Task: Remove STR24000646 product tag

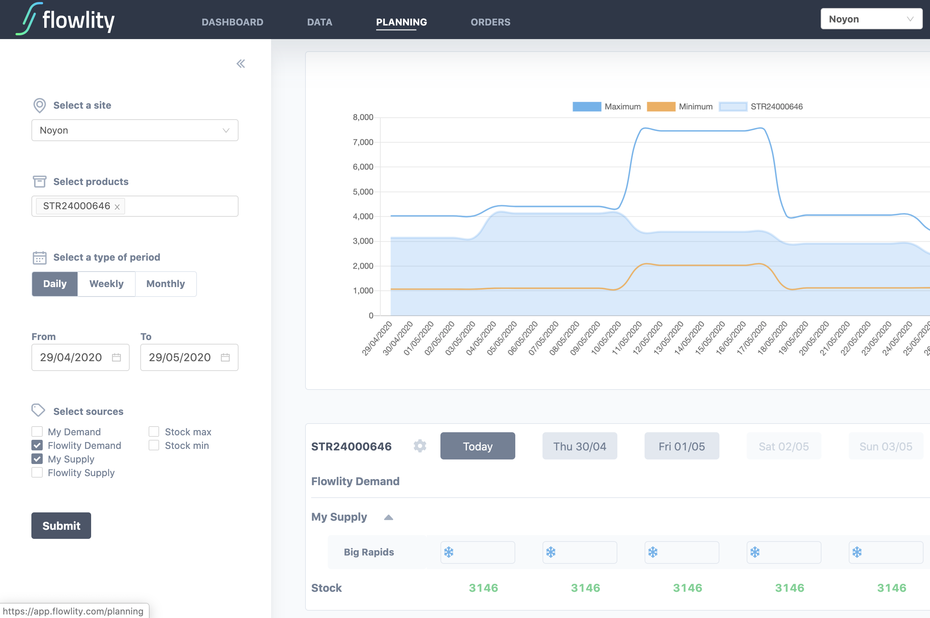Action: coord(117,207)
